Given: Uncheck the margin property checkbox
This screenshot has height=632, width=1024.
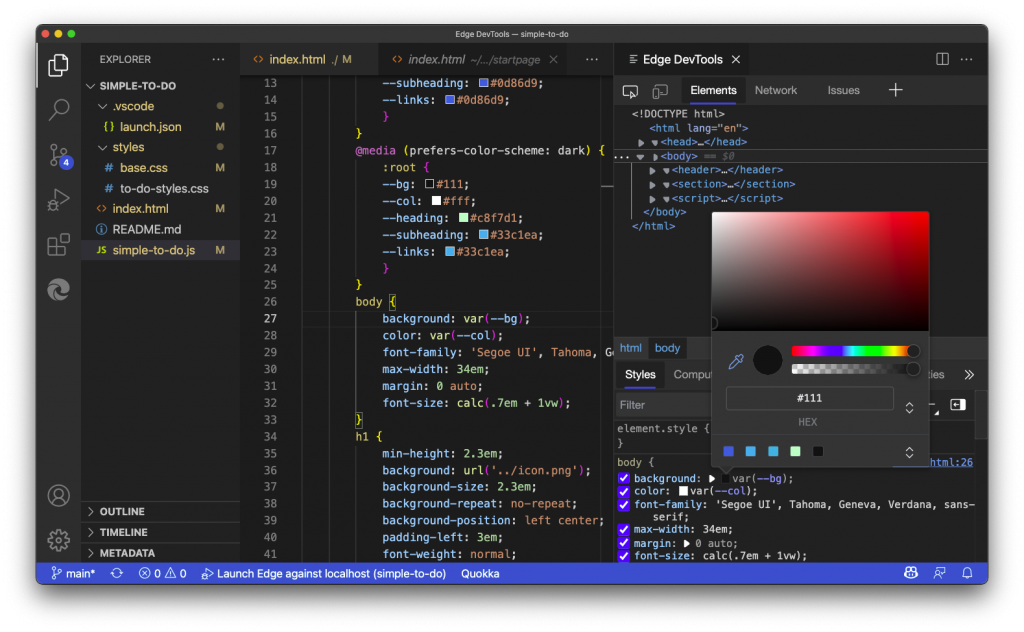Looking at the screenshot, I should click(x=624, y=543).
